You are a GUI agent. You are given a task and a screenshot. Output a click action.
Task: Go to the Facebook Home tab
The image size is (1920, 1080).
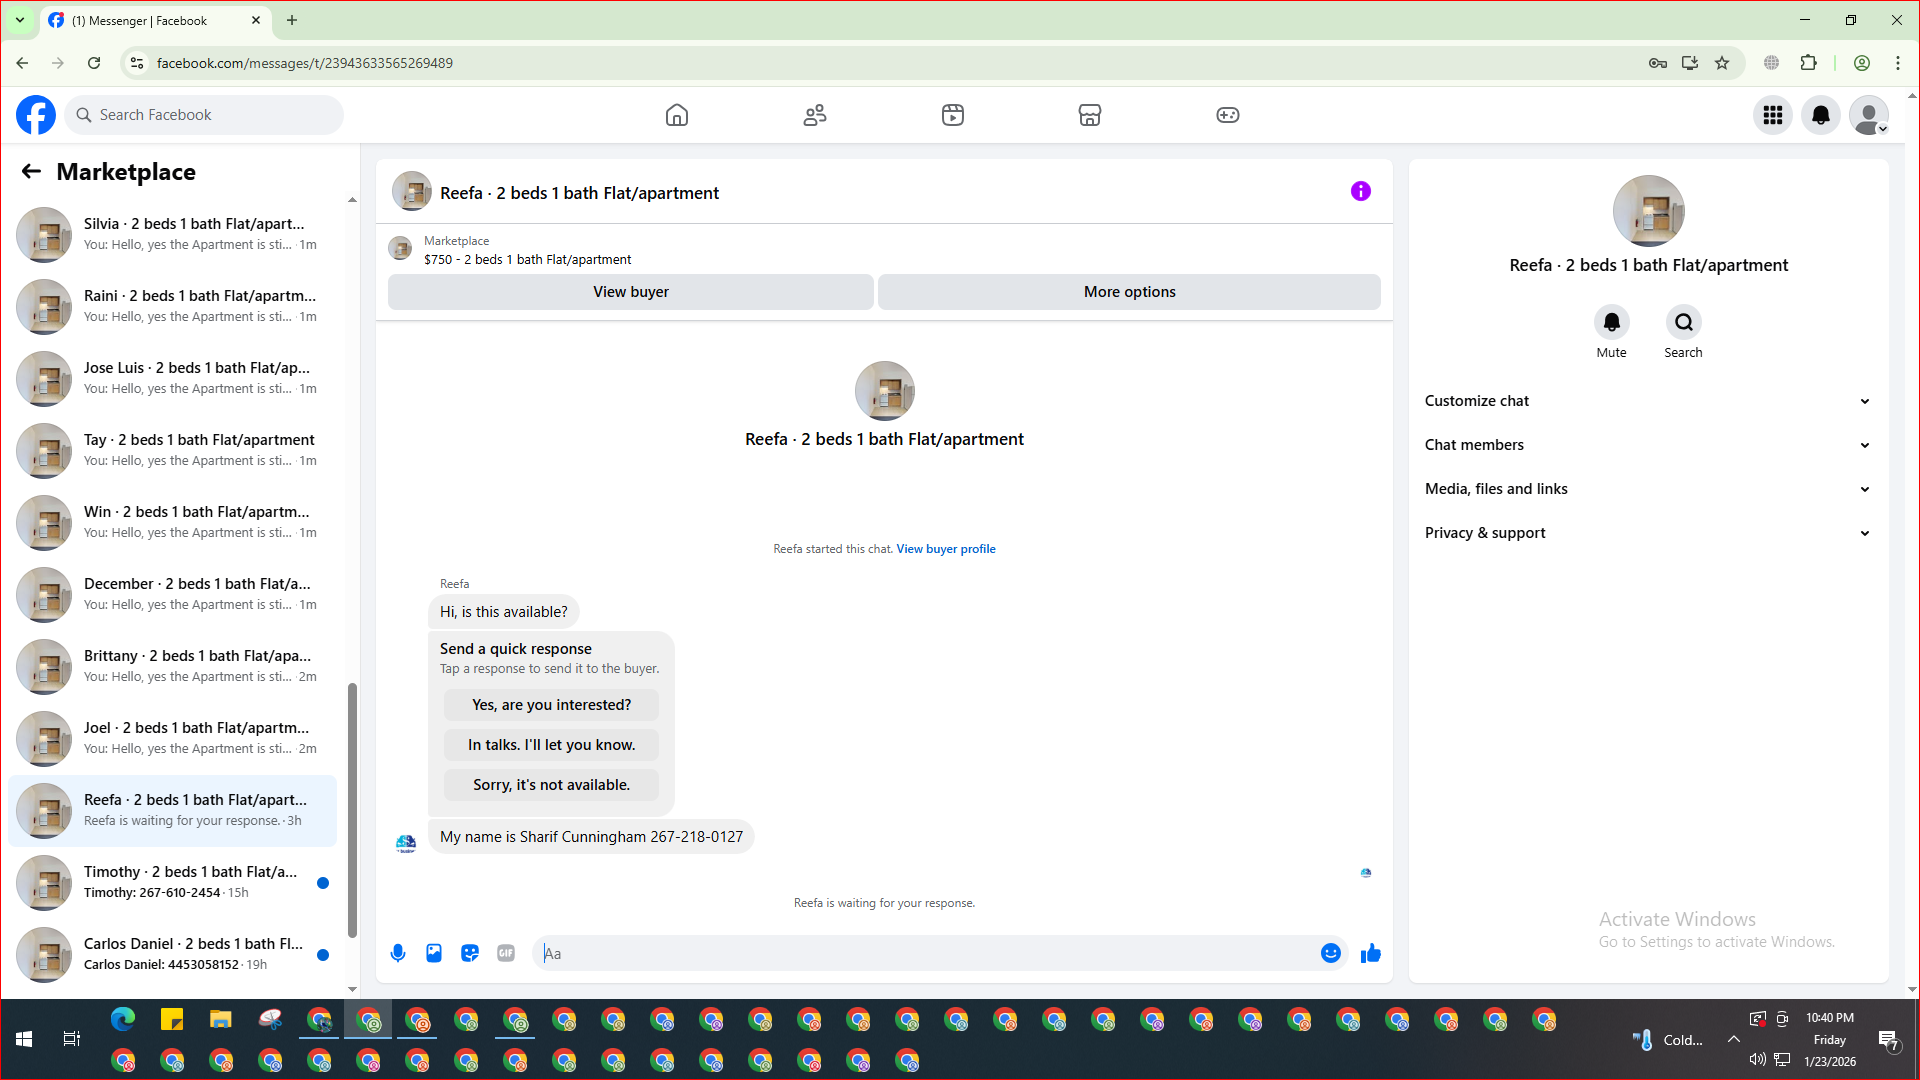tap(677, 115)
